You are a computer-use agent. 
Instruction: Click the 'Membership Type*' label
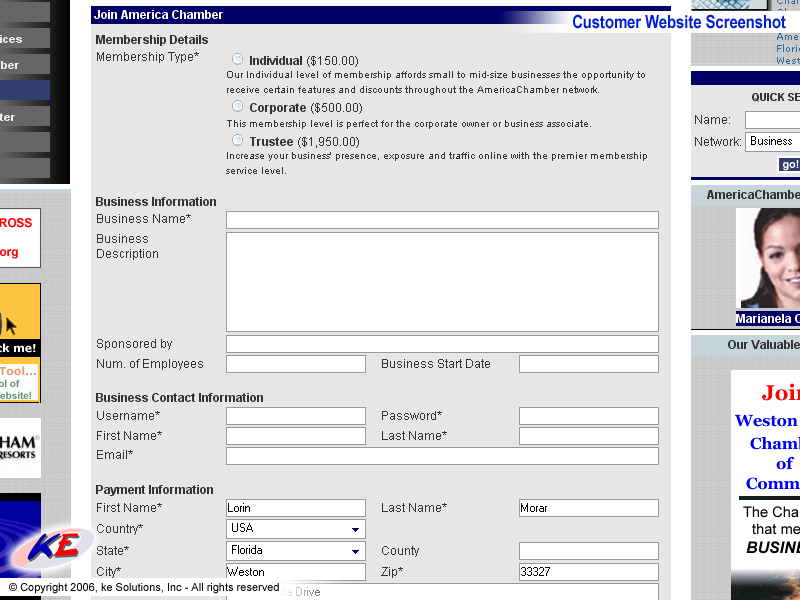147,57
